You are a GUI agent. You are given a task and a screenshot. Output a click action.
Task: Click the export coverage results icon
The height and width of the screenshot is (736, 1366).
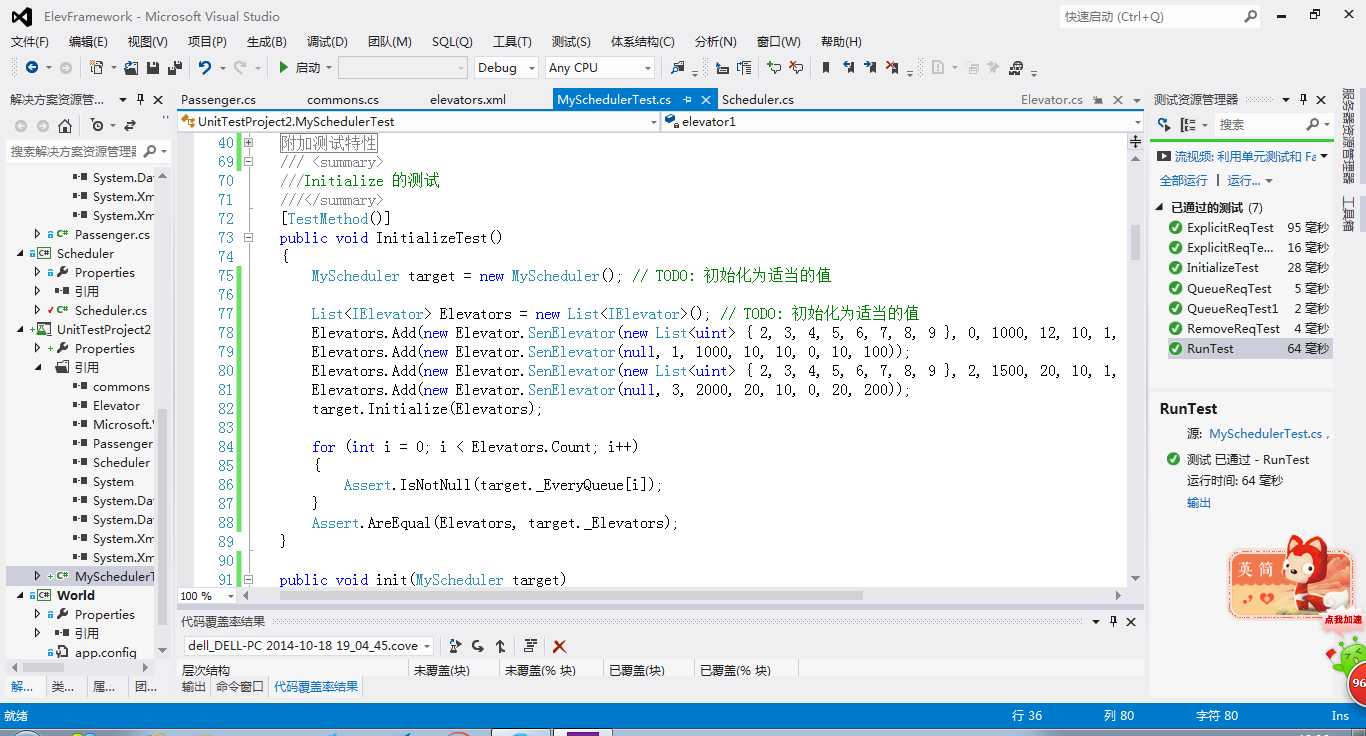click(x=456, y=646)
